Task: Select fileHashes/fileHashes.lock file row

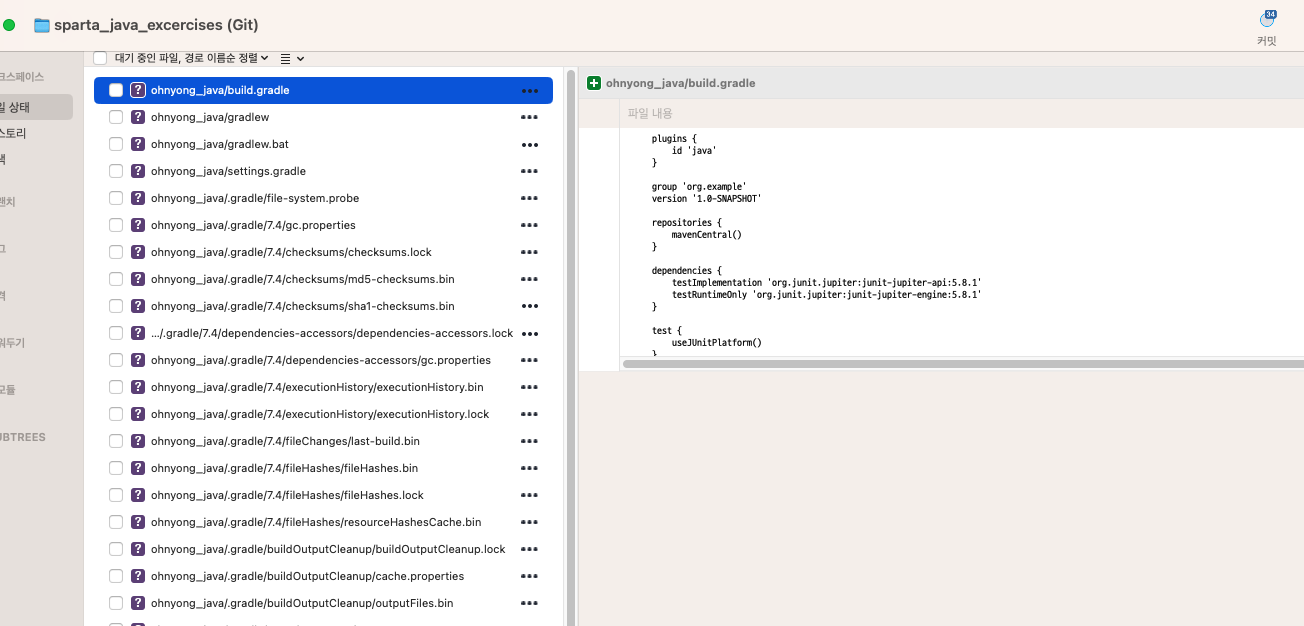Action: (323, 495)
